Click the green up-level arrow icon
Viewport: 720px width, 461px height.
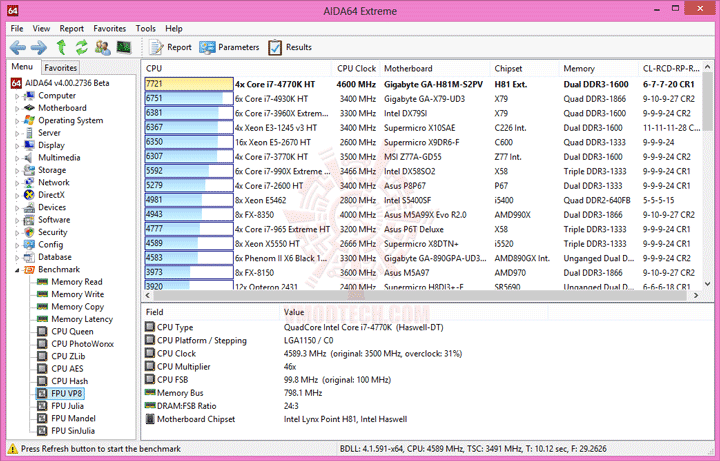click(x=61, y=47)
